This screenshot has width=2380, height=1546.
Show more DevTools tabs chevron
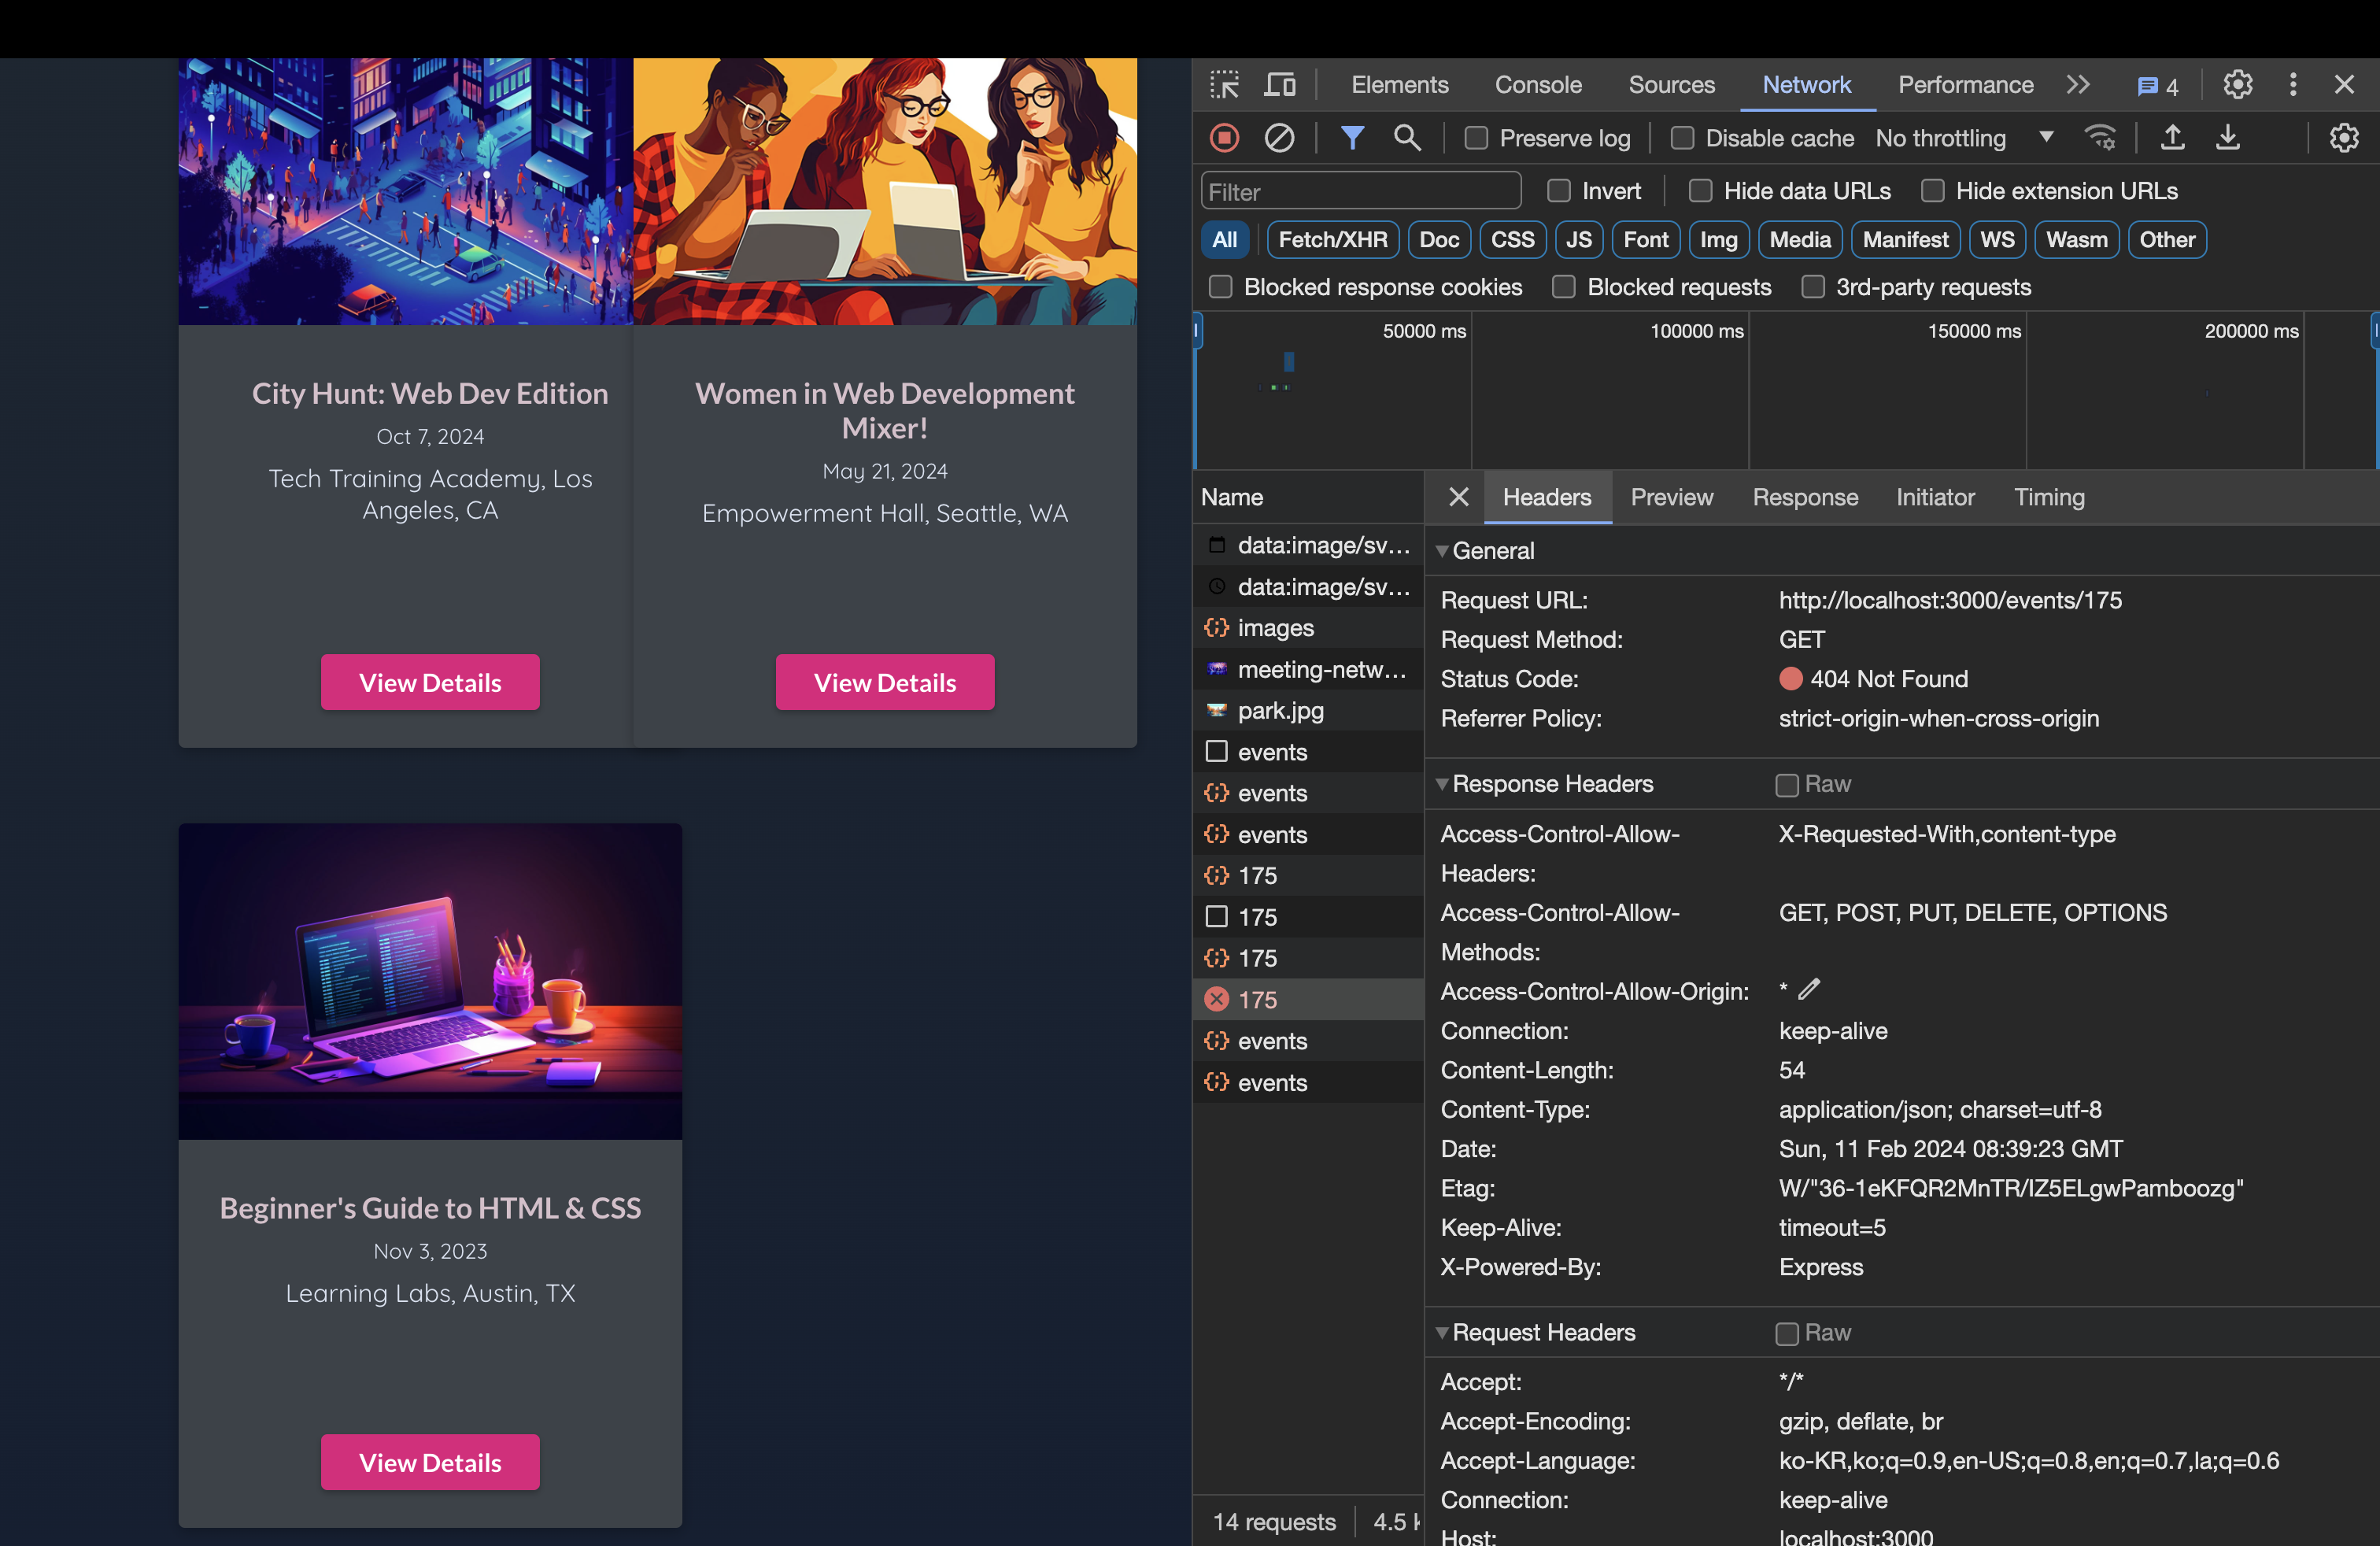click(2078, 85)
